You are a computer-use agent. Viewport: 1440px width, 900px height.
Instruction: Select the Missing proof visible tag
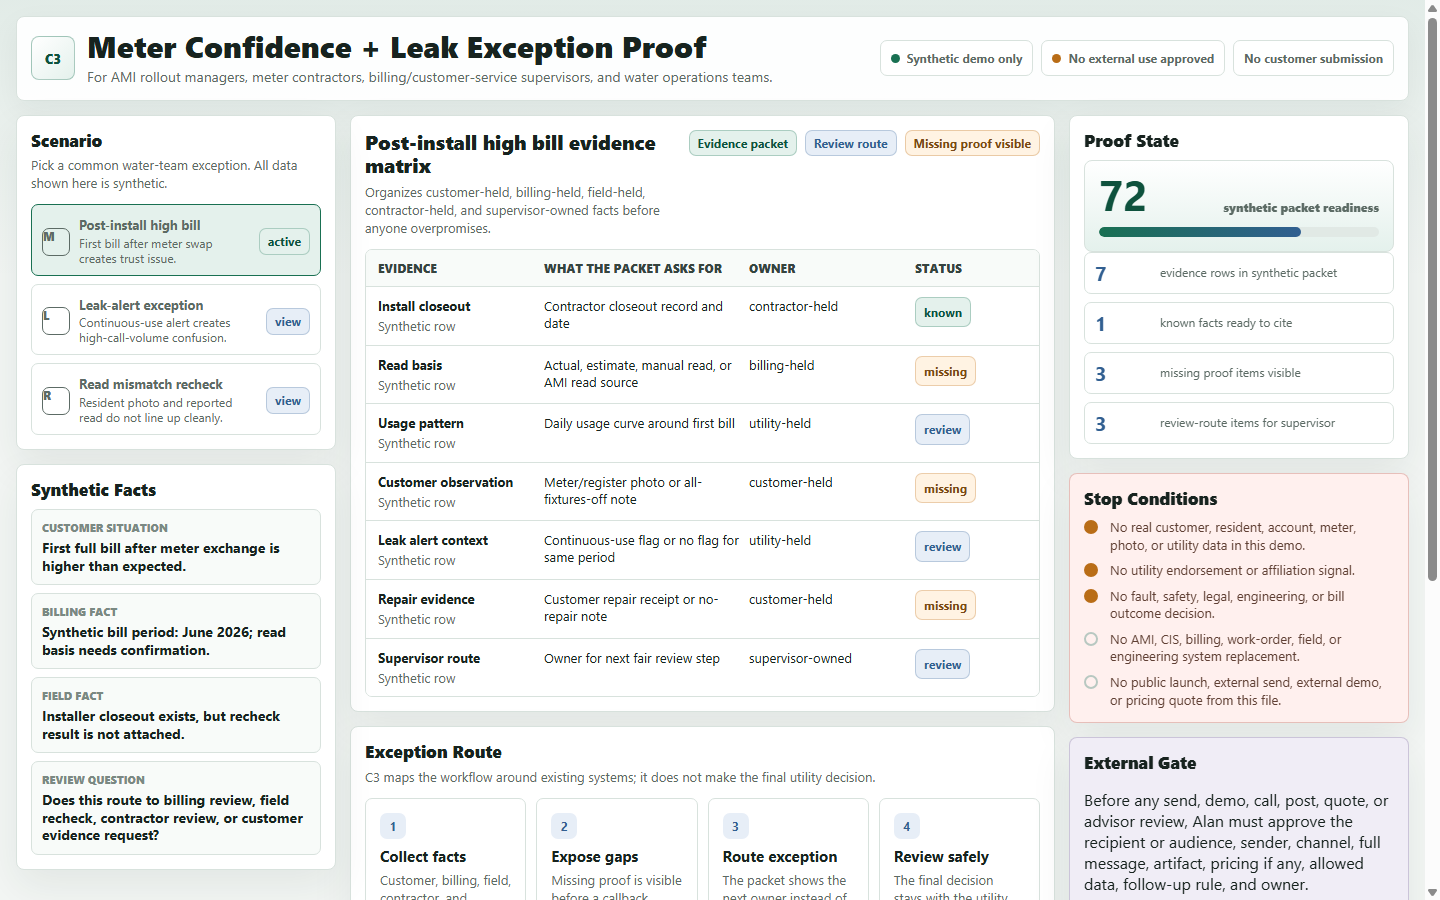[x=972, y=144]
